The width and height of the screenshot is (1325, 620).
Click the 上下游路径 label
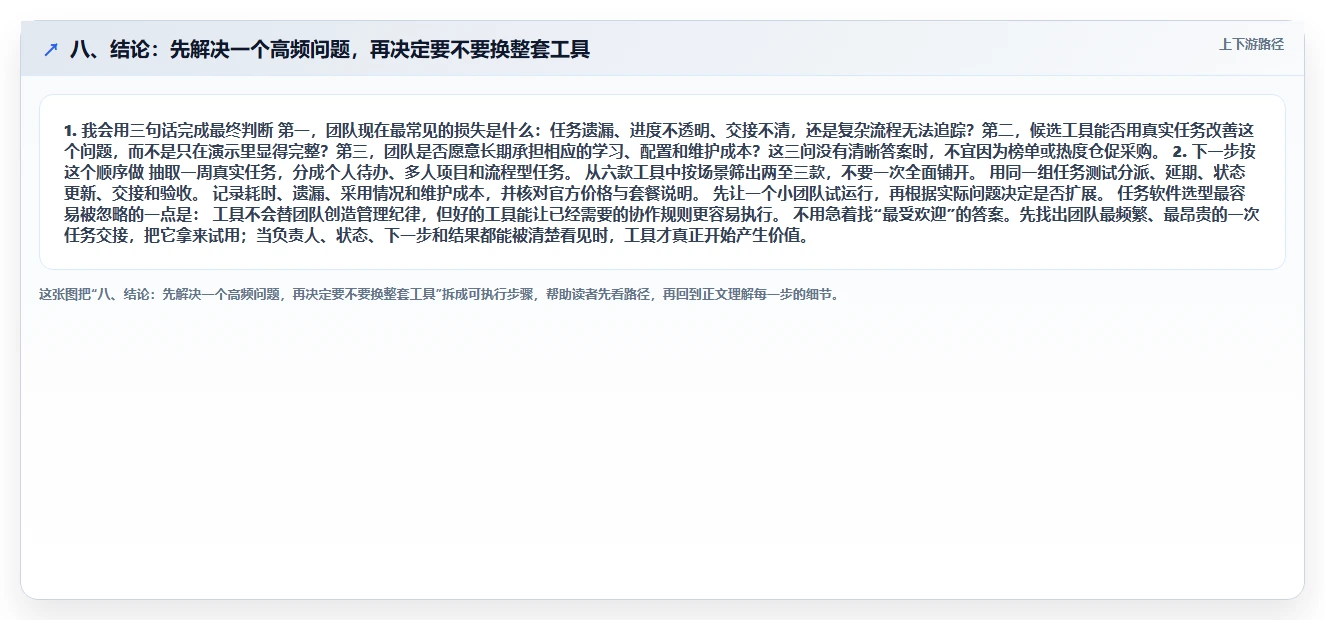pos(1251,44)
